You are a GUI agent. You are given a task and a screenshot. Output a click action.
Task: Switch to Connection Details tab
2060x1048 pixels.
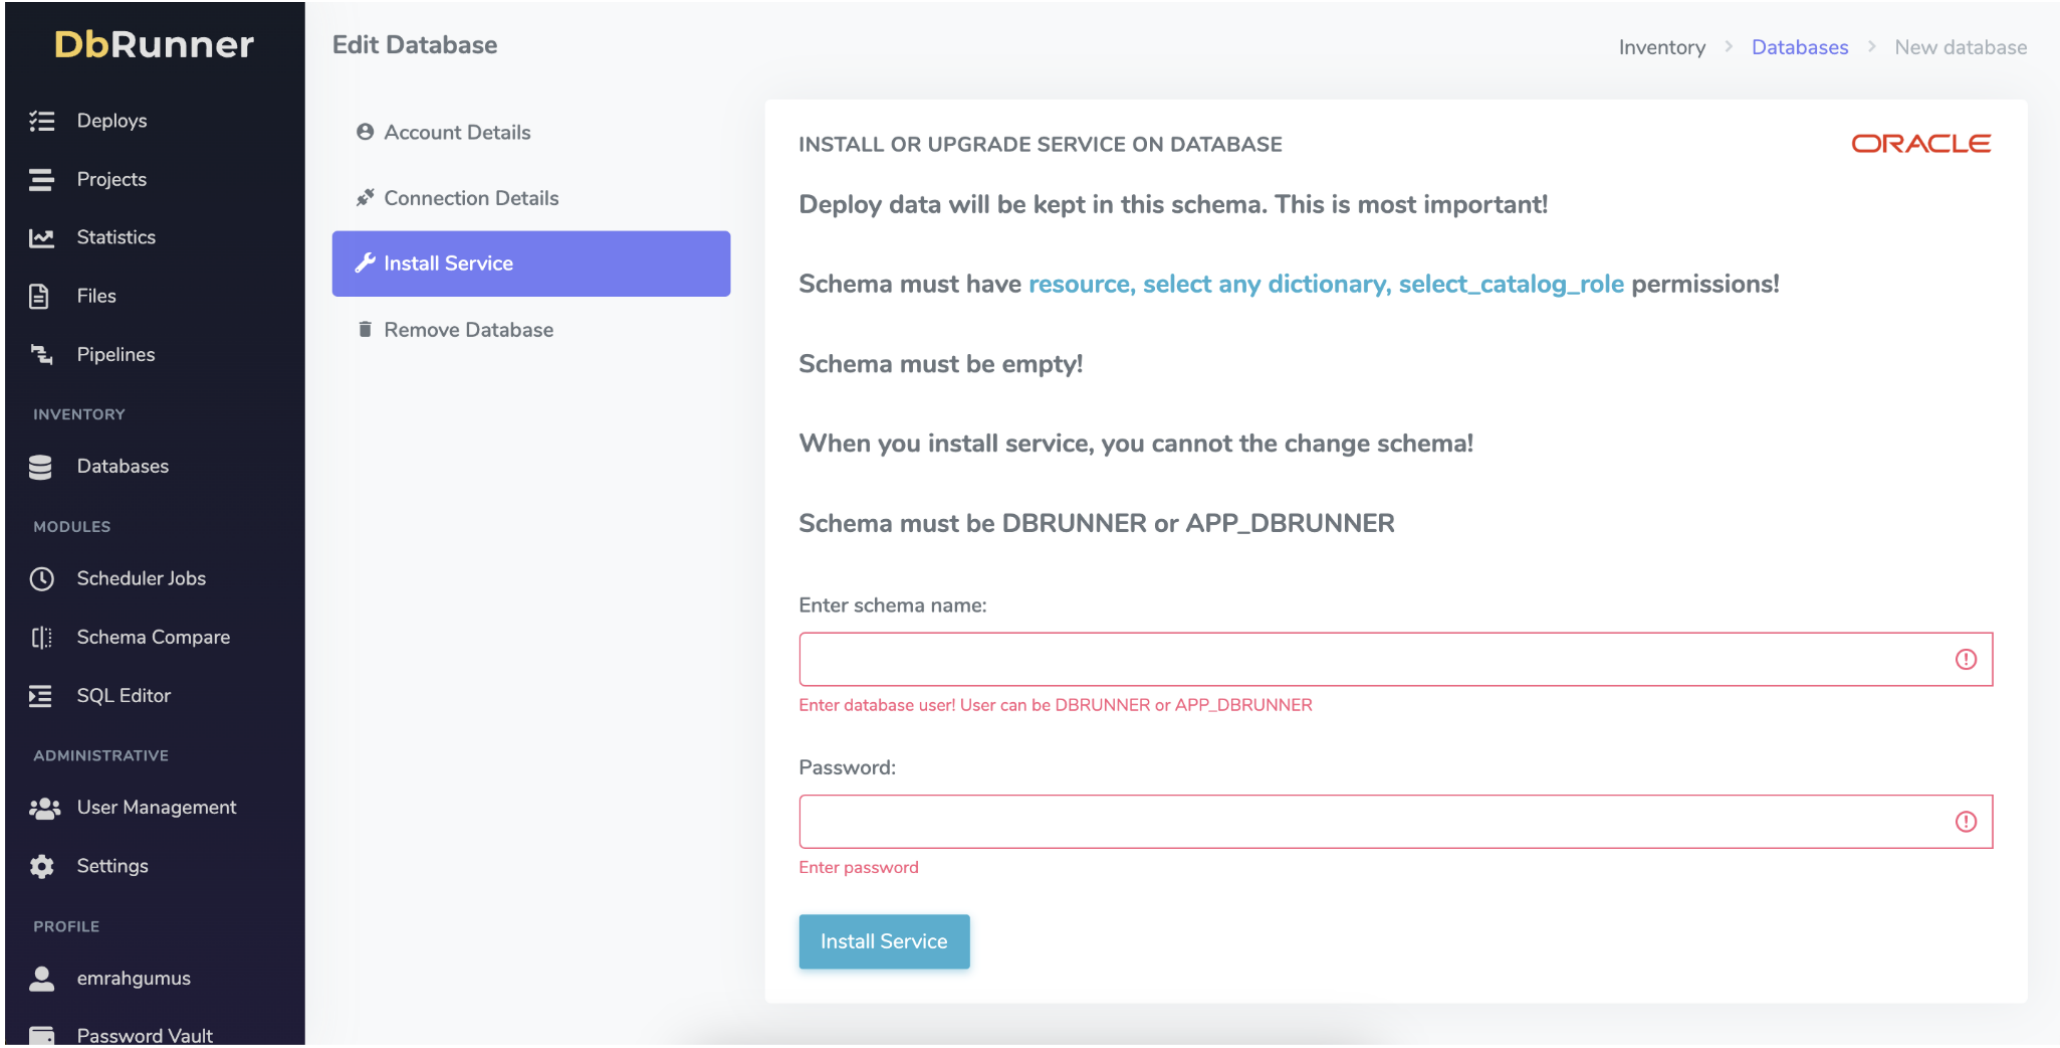pyautogui.click(x=470, y=199)
